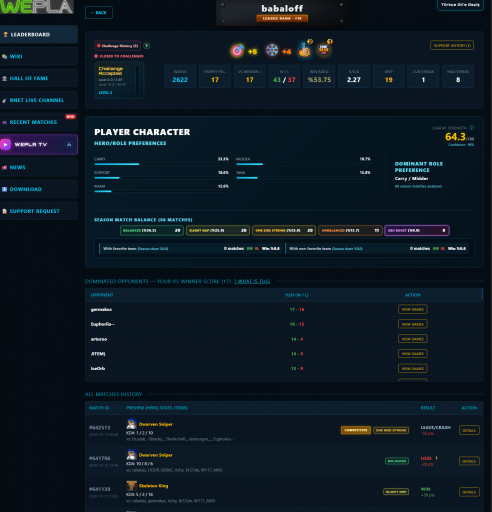This screenshot has width=492, height=512.
Task: Open details for match #642513
Action: pyautogui.click(x=469, y=430)
